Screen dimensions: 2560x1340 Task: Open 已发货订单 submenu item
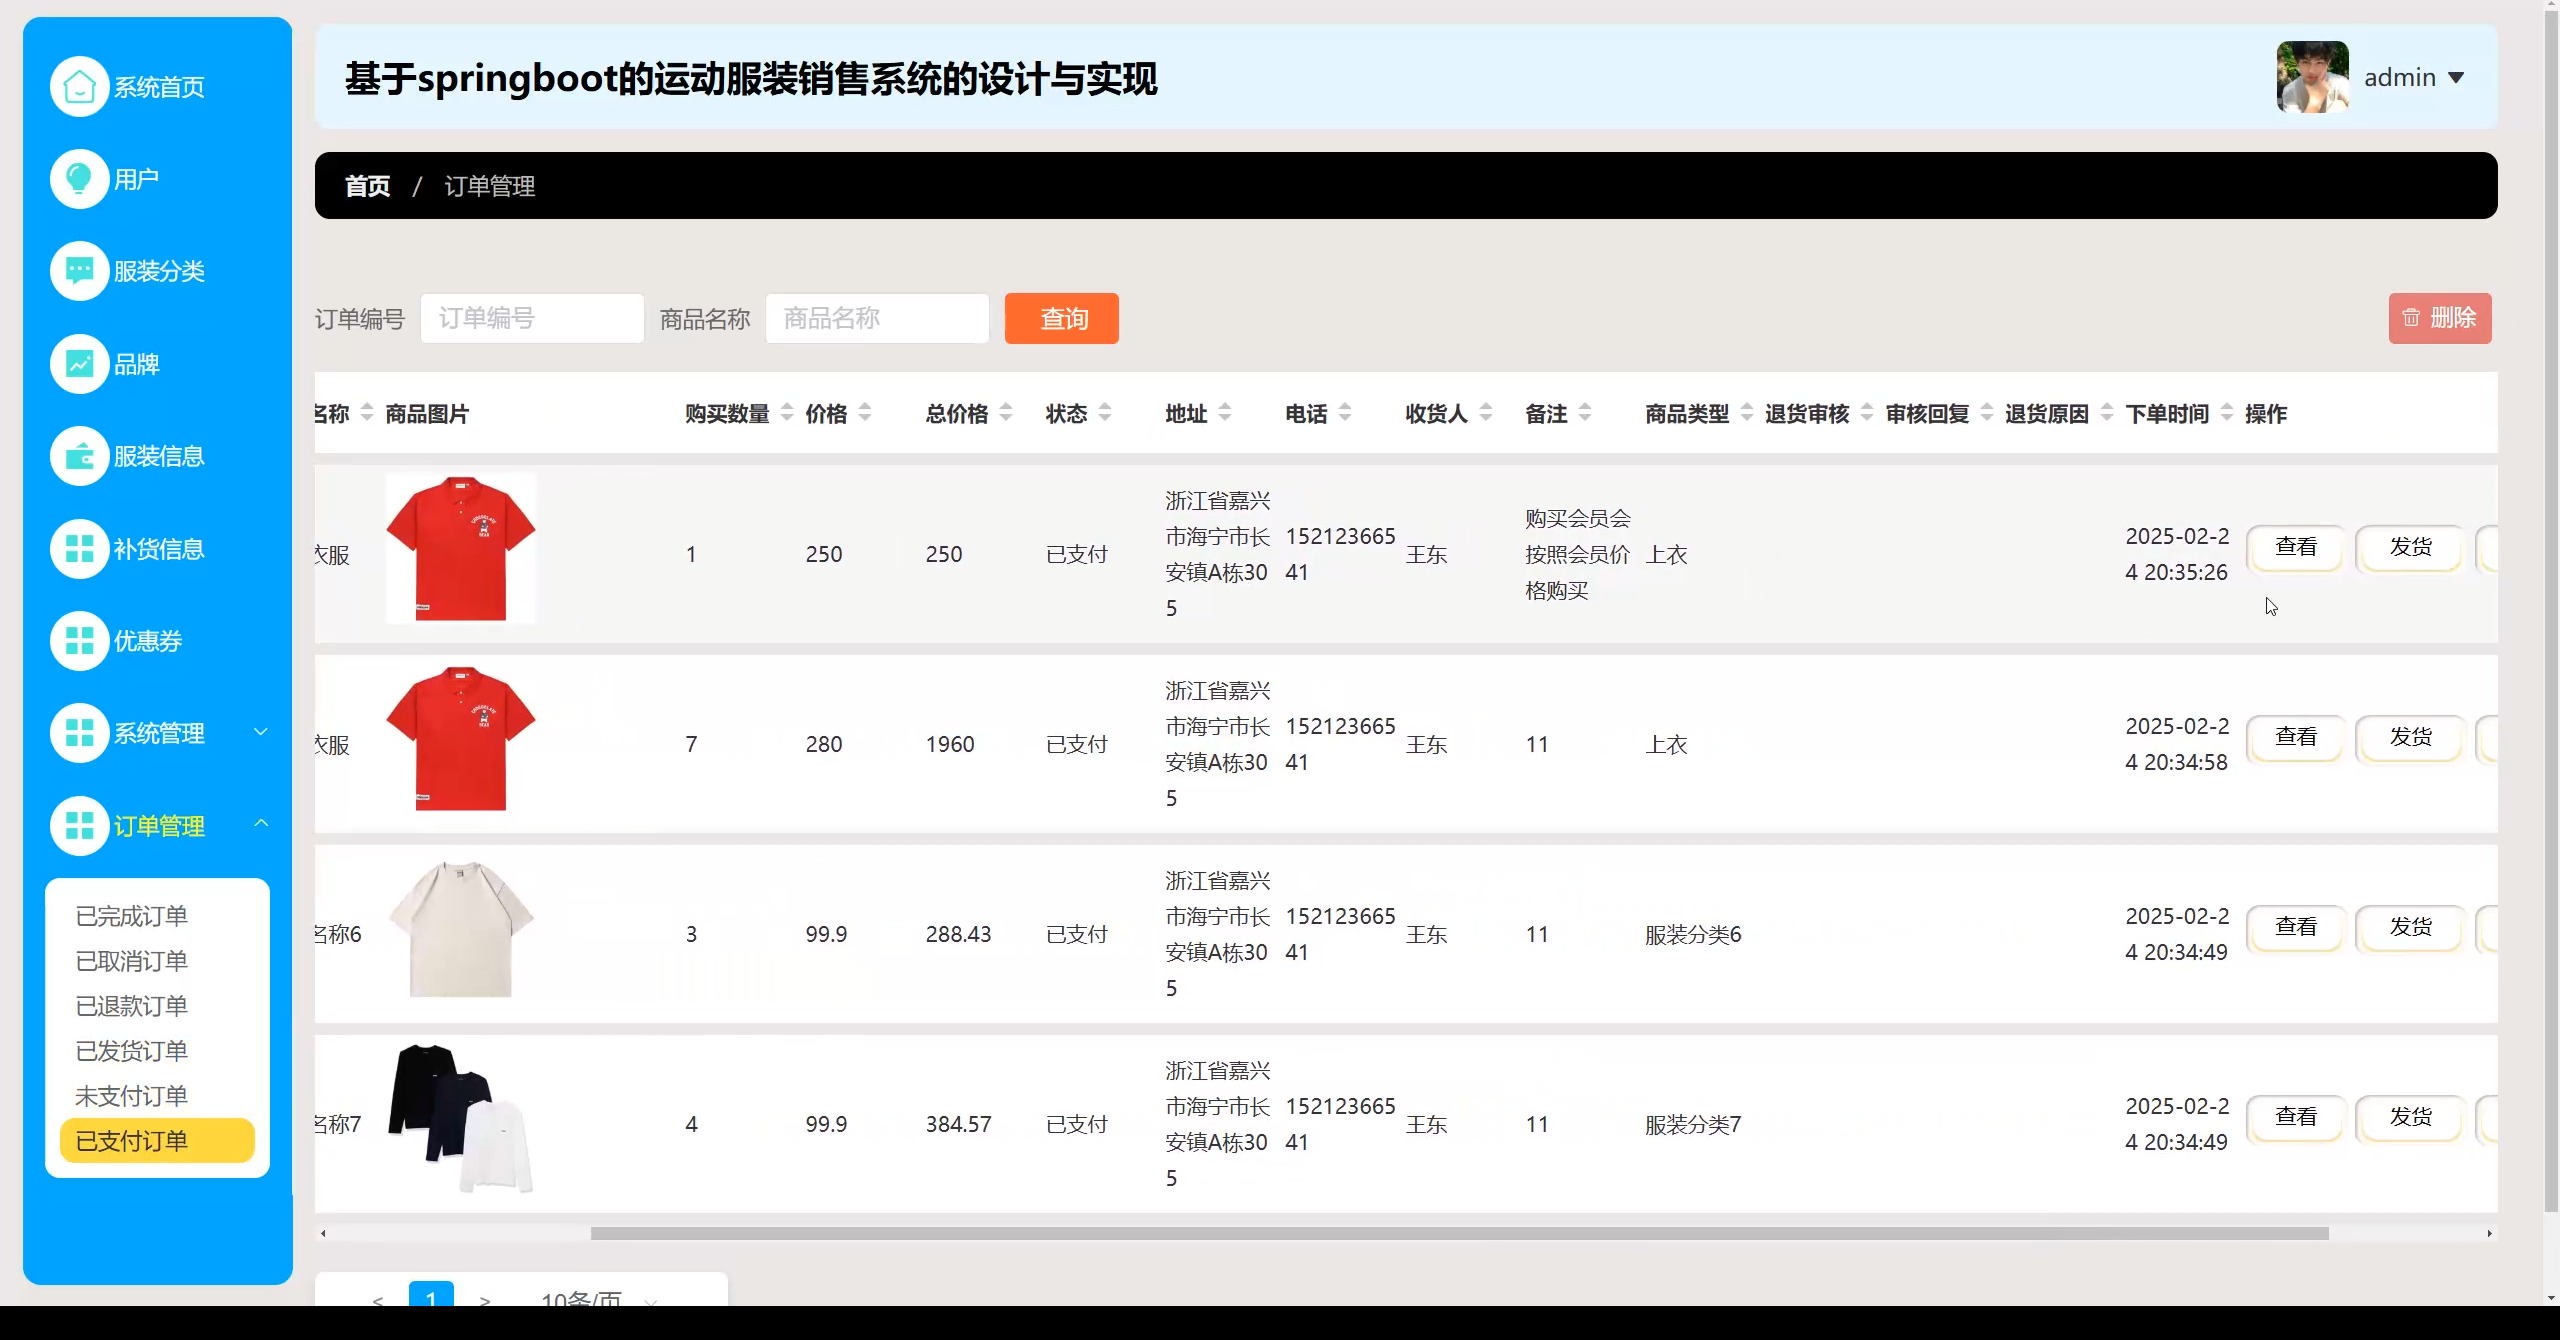pyautogui.click(x=132, y=1051)
